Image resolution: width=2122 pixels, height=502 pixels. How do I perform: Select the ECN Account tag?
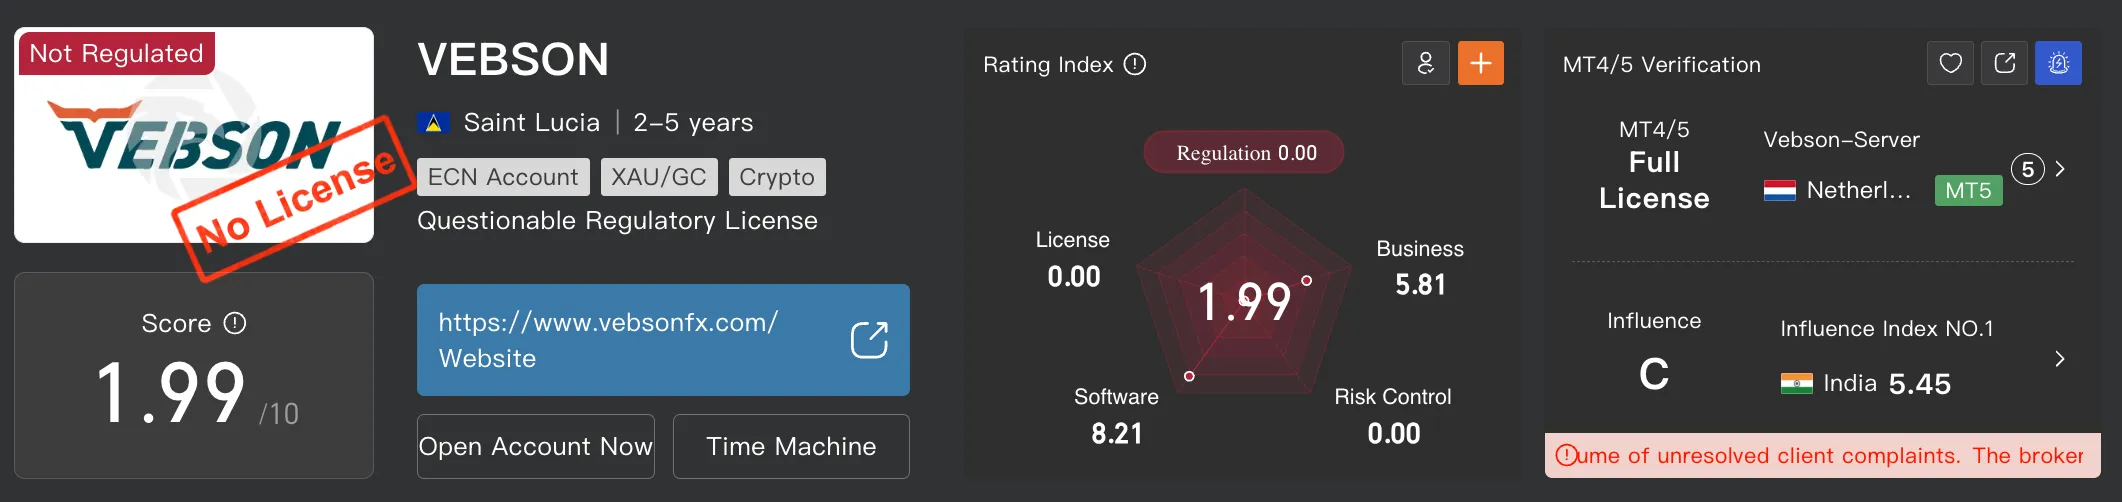coord(503,177)
